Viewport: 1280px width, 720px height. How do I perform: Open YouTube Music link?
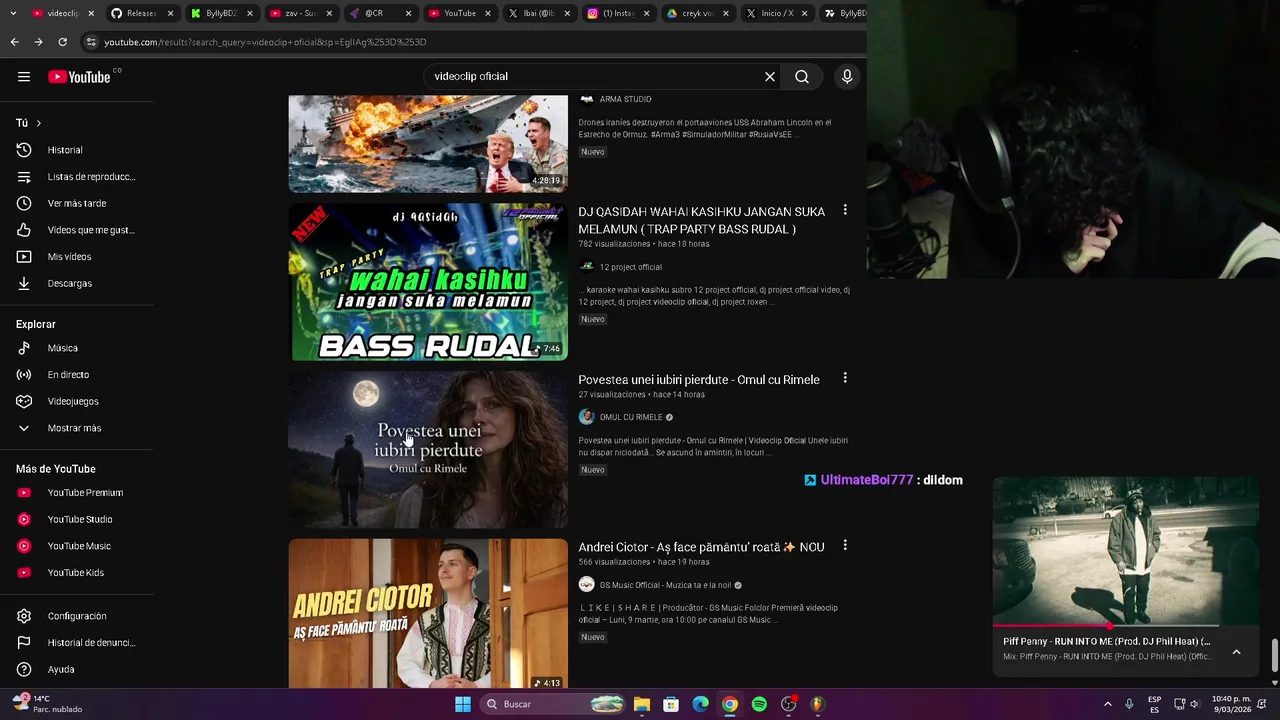[x=77, y=546]
